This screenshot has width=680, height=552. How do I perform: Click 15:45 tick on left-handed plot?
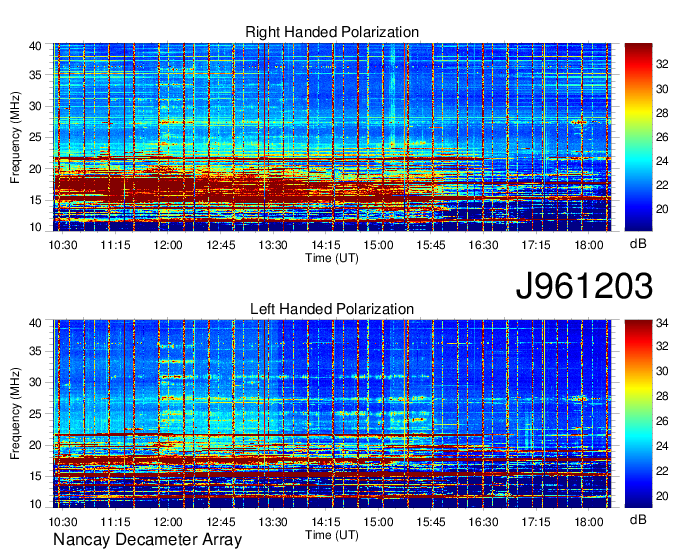coord(431,522)
